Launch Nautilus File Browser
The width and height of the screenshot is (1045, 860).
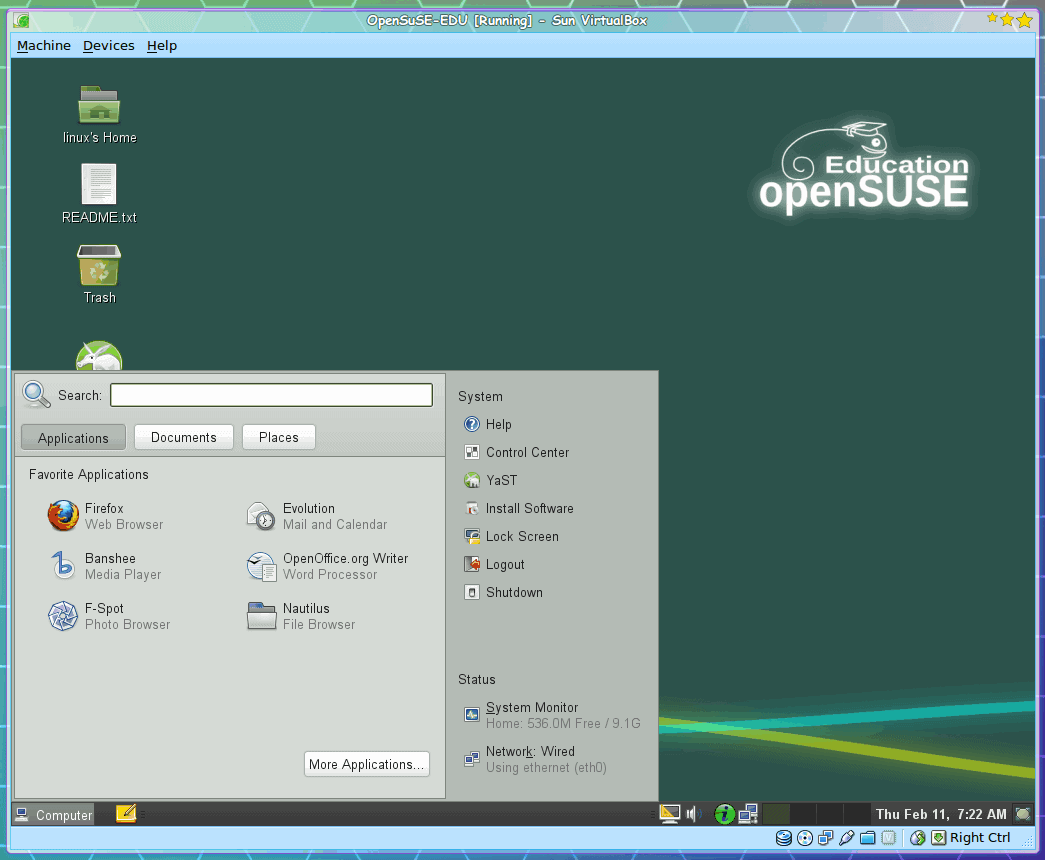click(x=301, y=616)
